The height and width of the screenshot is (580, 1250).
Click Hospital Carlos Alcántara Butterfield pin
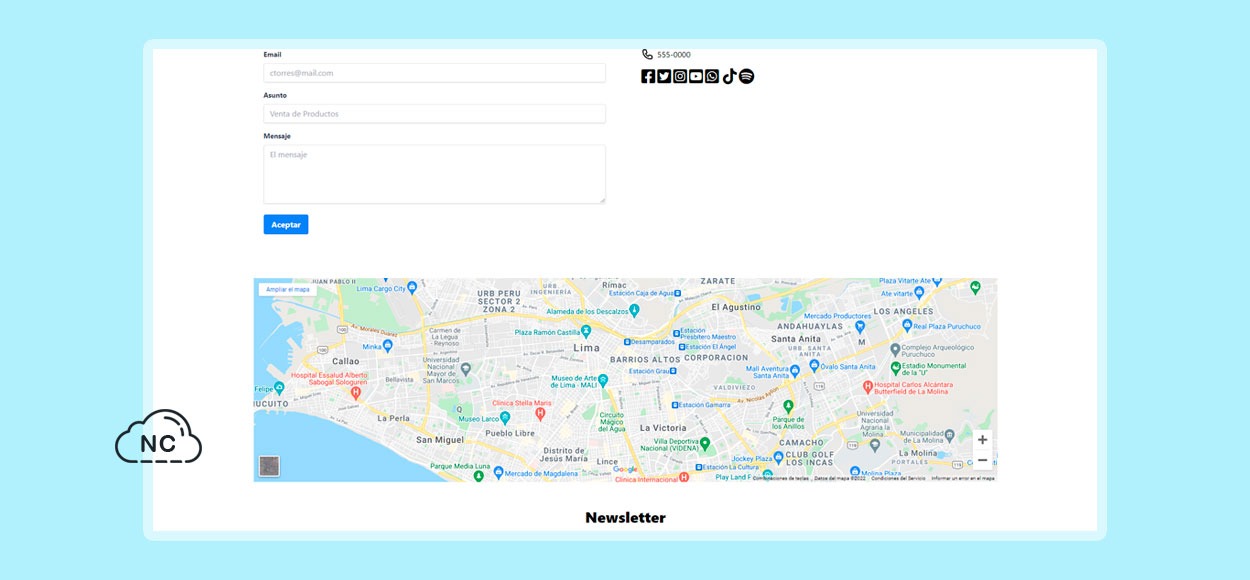click(868, 385)
